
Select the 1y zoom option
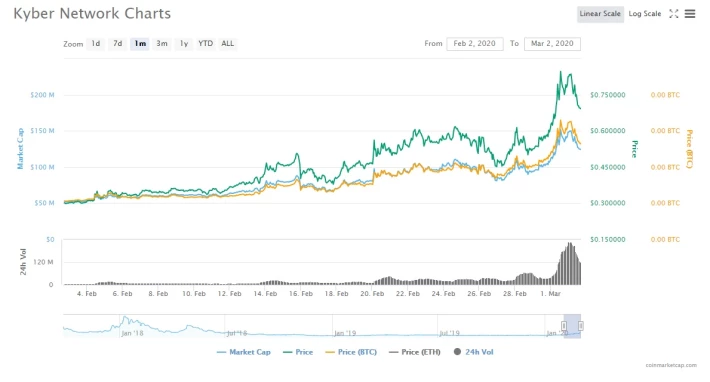[184, 43]
